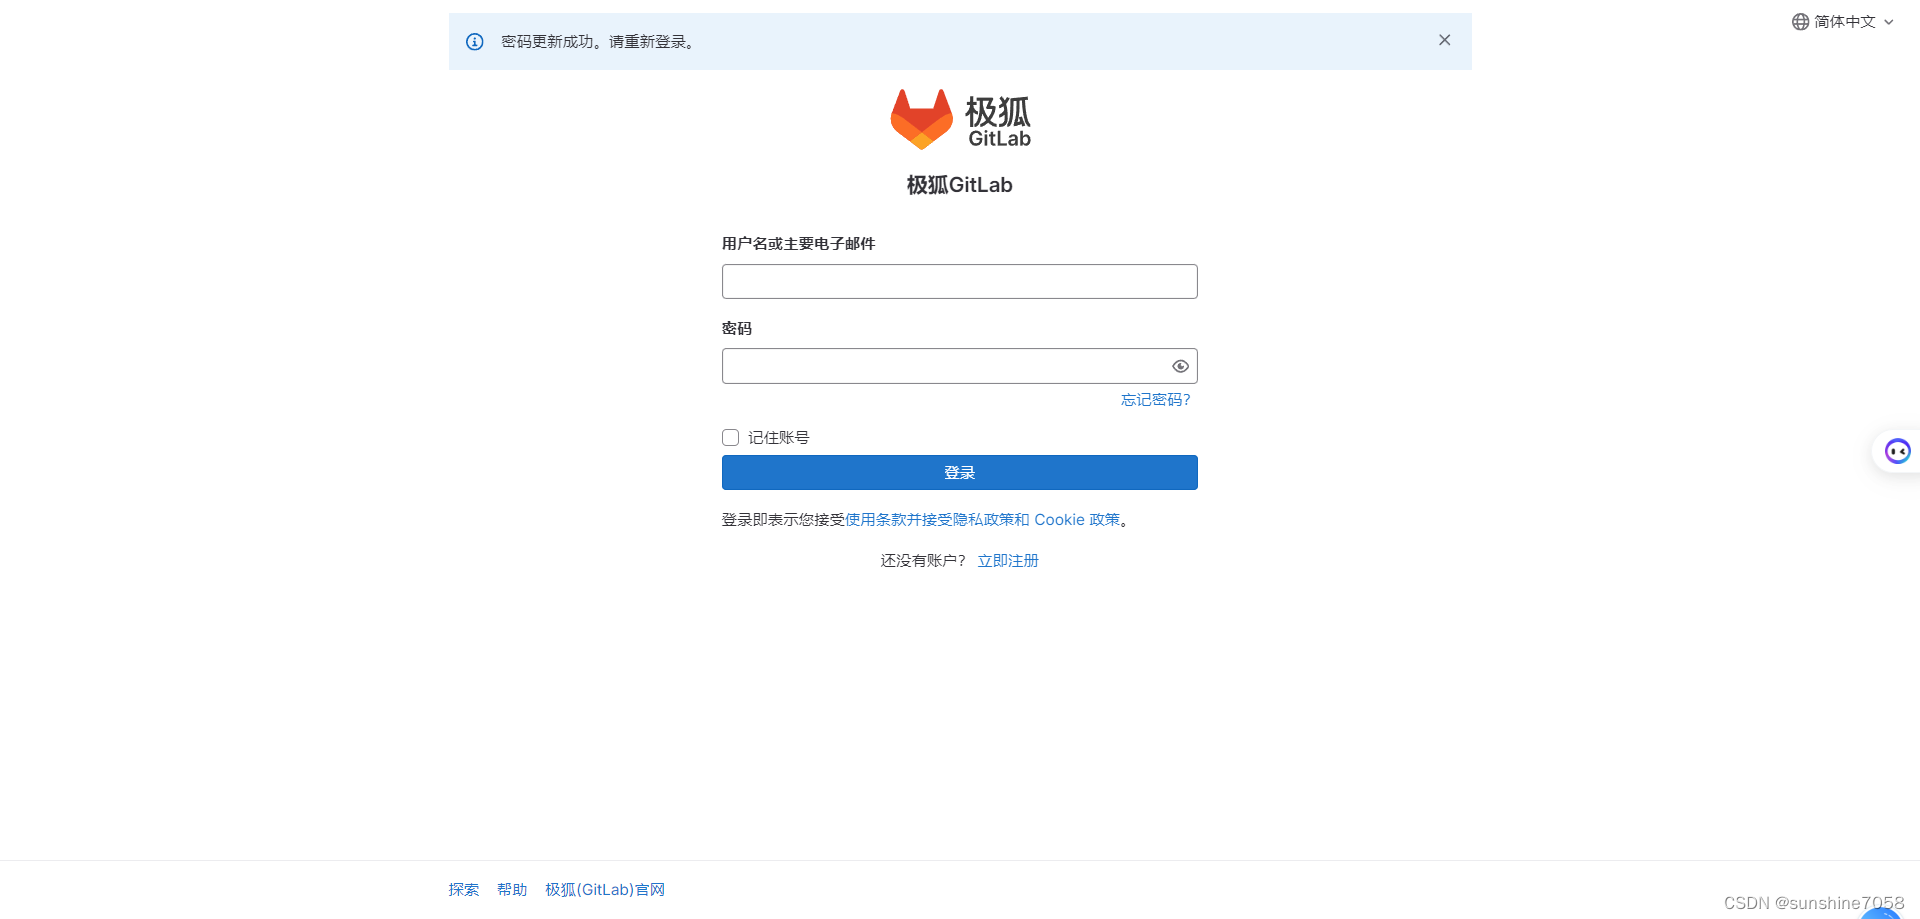Image resolution: width=1920 pixels, height=919 pixels.
Task: Dismiss the password updated alert banner
Action: 1444,40
